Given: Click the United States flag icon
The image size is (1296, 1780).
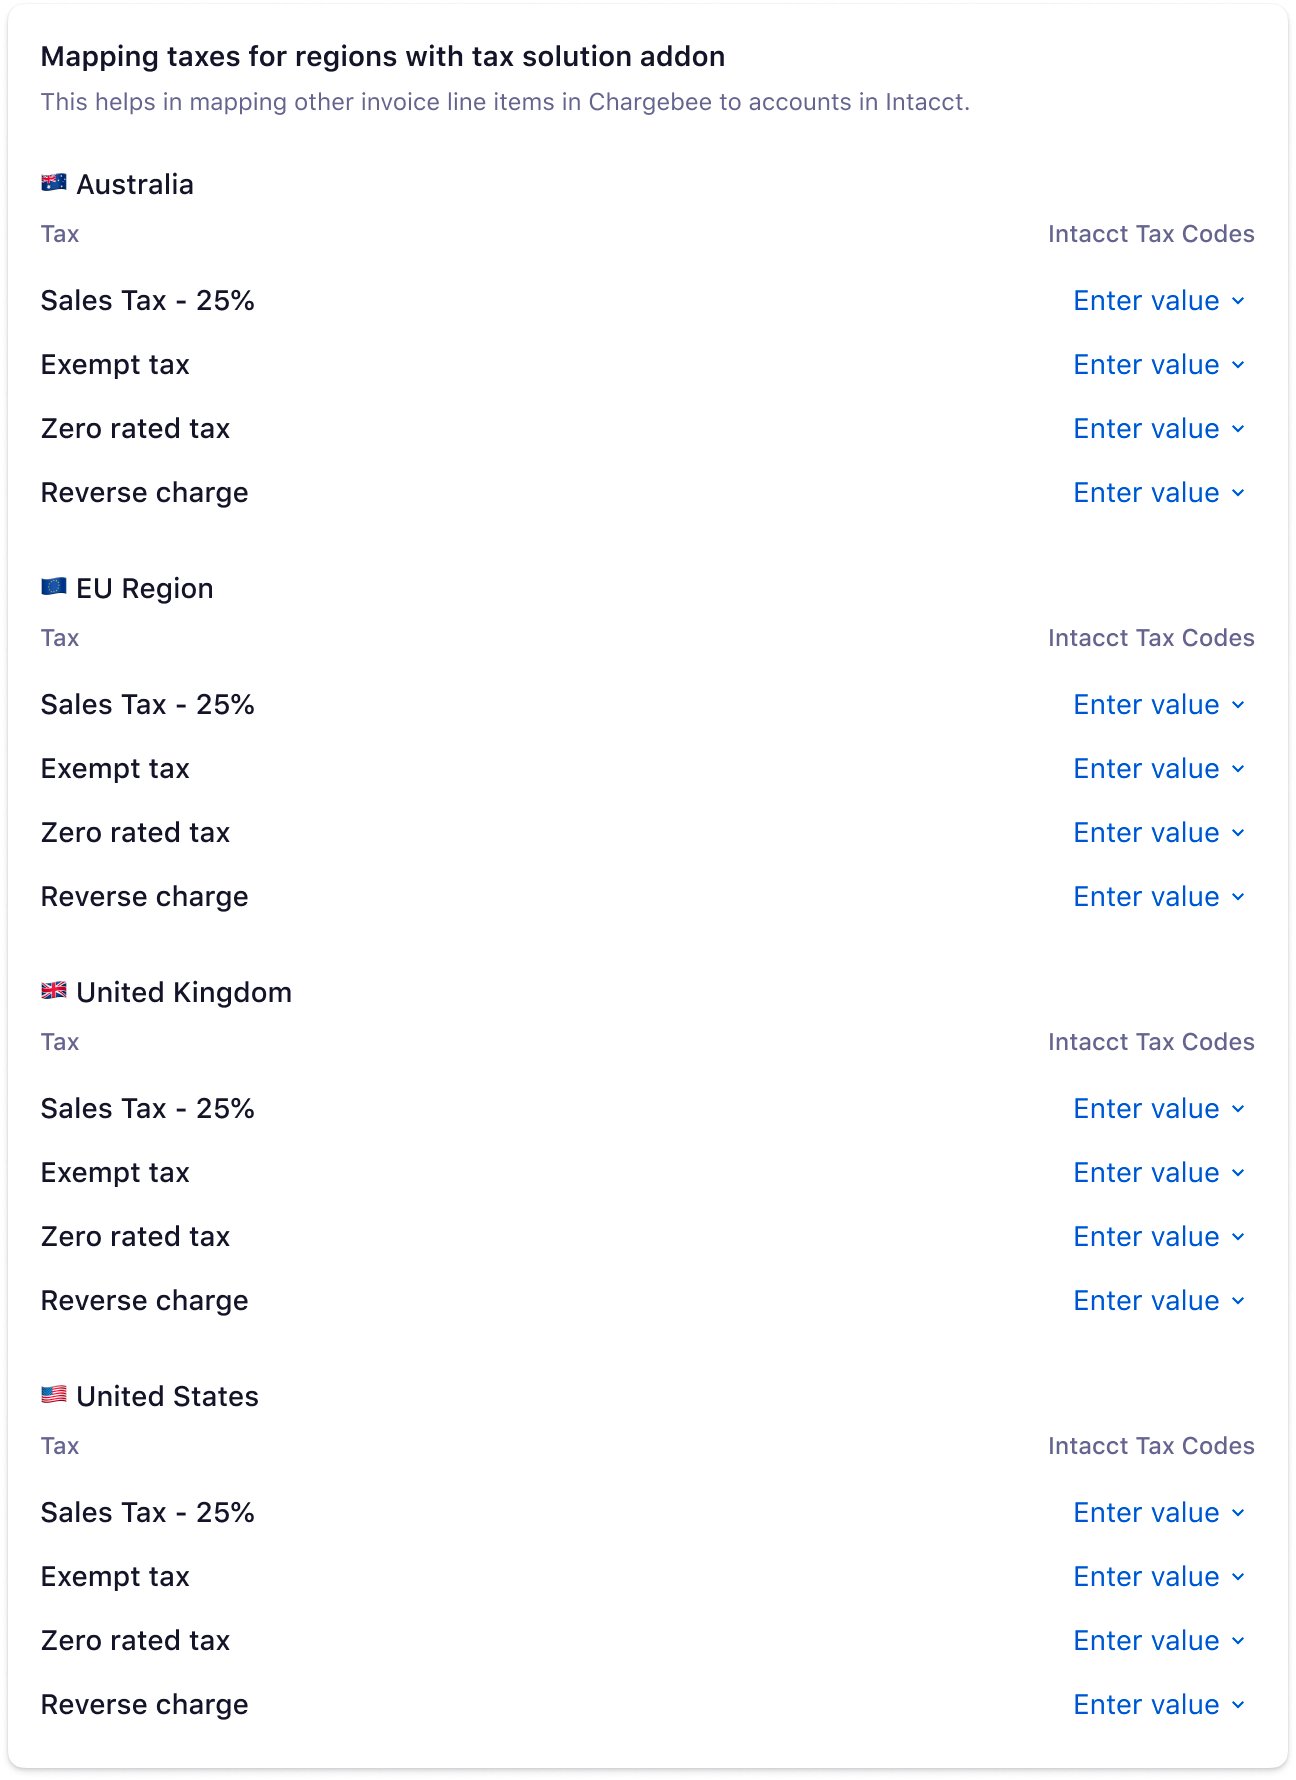Looking at the screenshot, I should pyautogui.click(x=54, y=1394).
